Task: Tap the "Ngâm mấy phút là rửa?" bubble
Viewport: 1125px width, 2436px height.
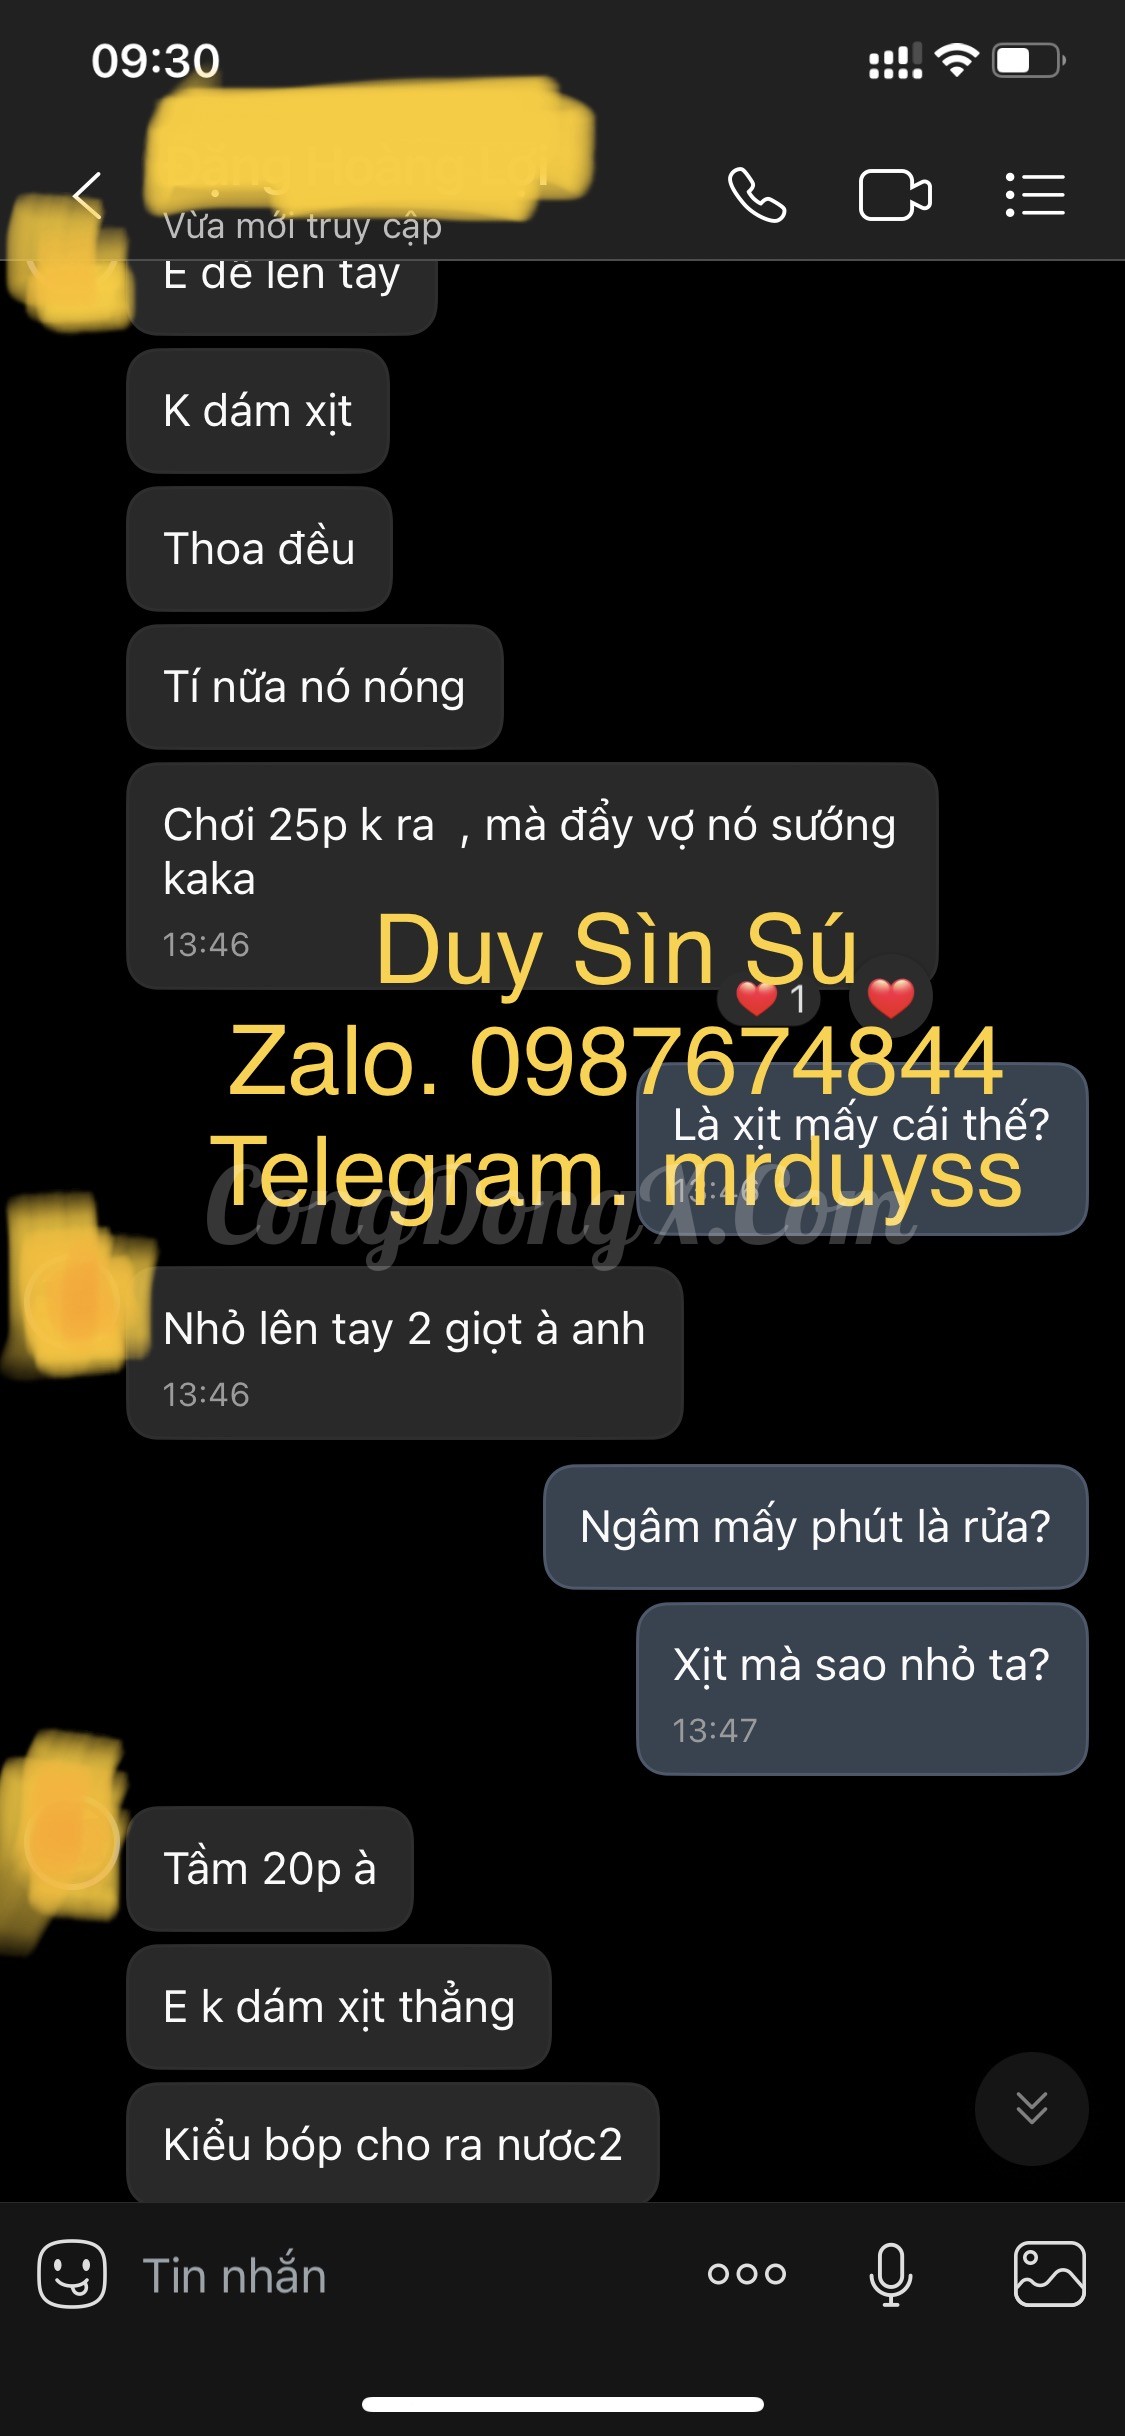Action: click(816, 1527)
